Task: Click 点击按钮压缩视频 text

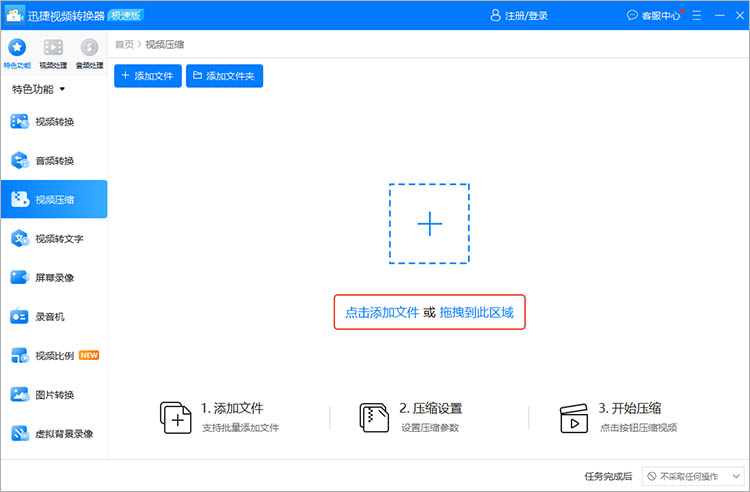Action: pos(639,427)
